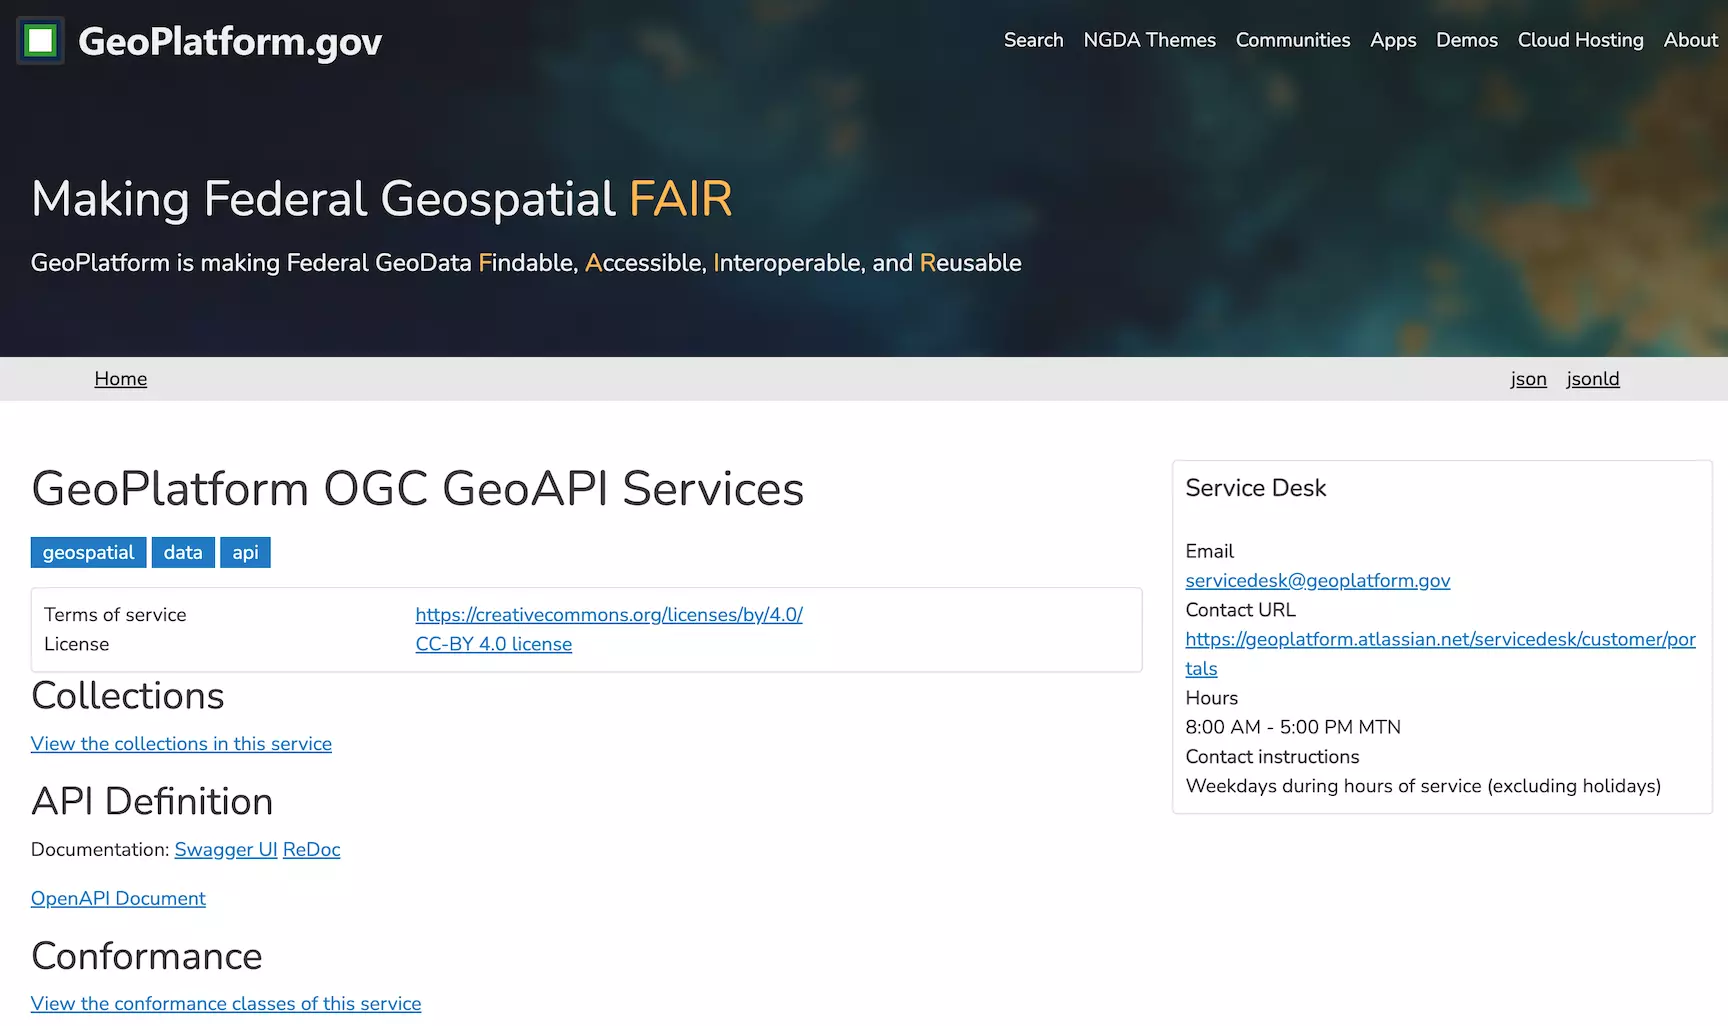Click the 'GeoPlatform is making Federal GeoData' tagline

[526, 263]
